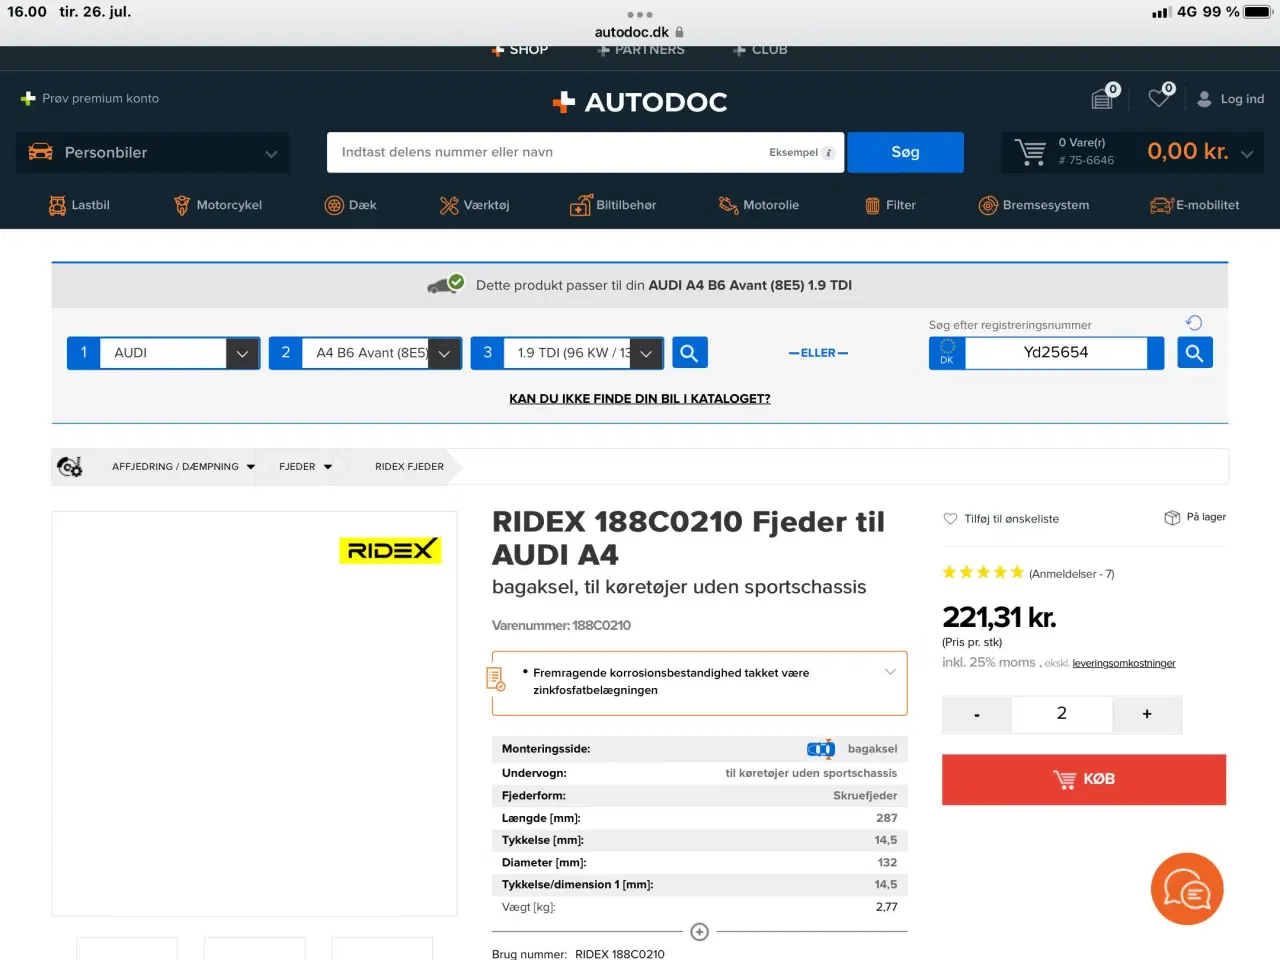Screen dimensions: 1280x960
Task: Click the iPad battery indicator
Action: coord(1257,12)
